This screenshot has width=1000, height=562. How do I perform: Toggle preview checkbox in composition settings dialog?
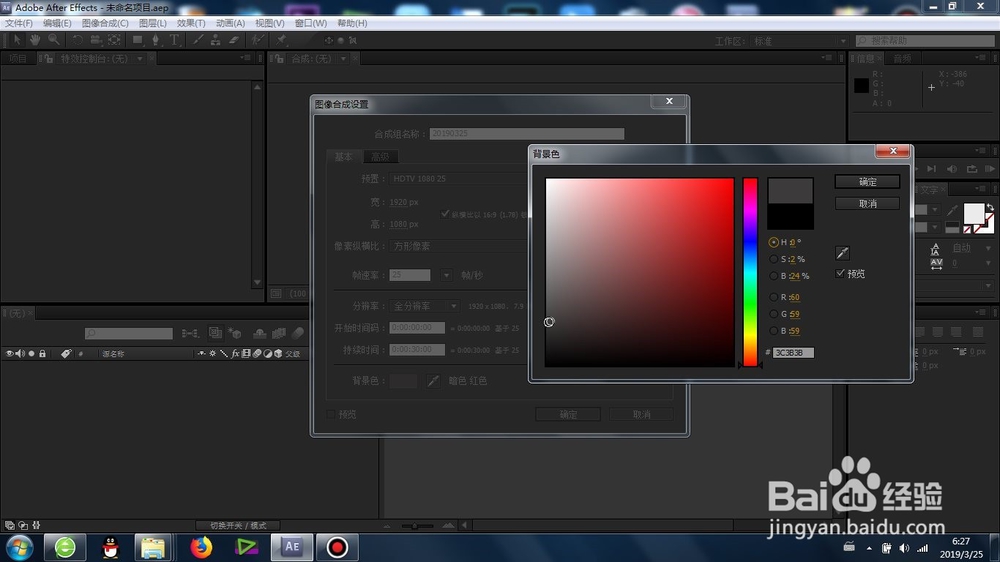pos(330,414)
